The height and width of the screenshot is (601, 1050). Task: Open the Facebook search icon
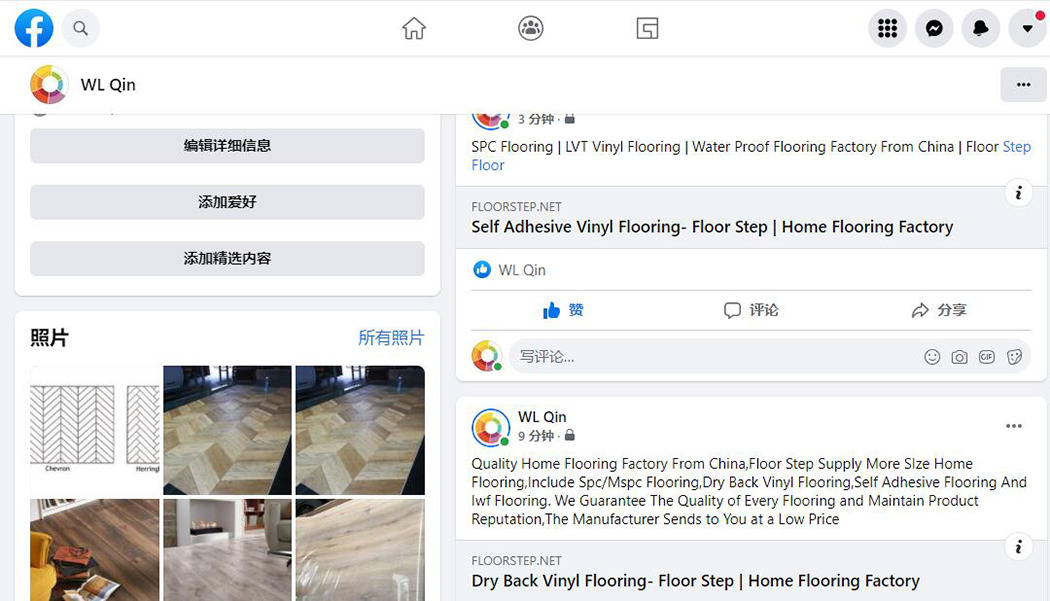click(x=81, y=29)
